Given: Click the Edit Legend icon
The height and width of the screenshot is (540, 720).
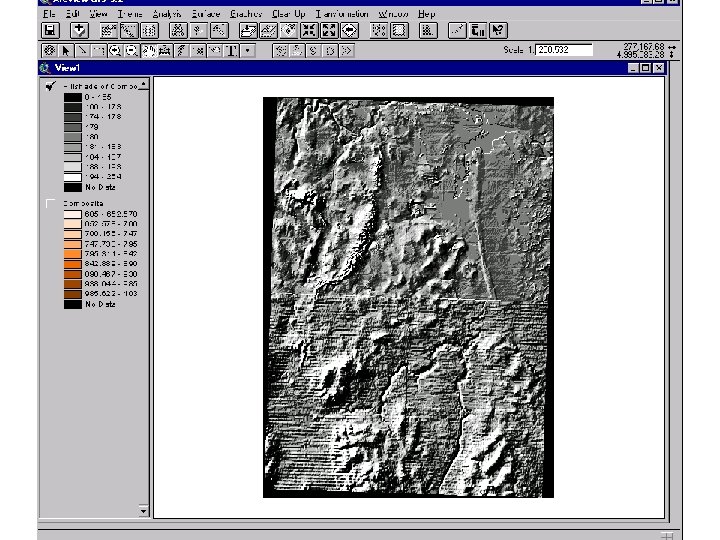Looking at the screenshot, I should pos(129,31).
